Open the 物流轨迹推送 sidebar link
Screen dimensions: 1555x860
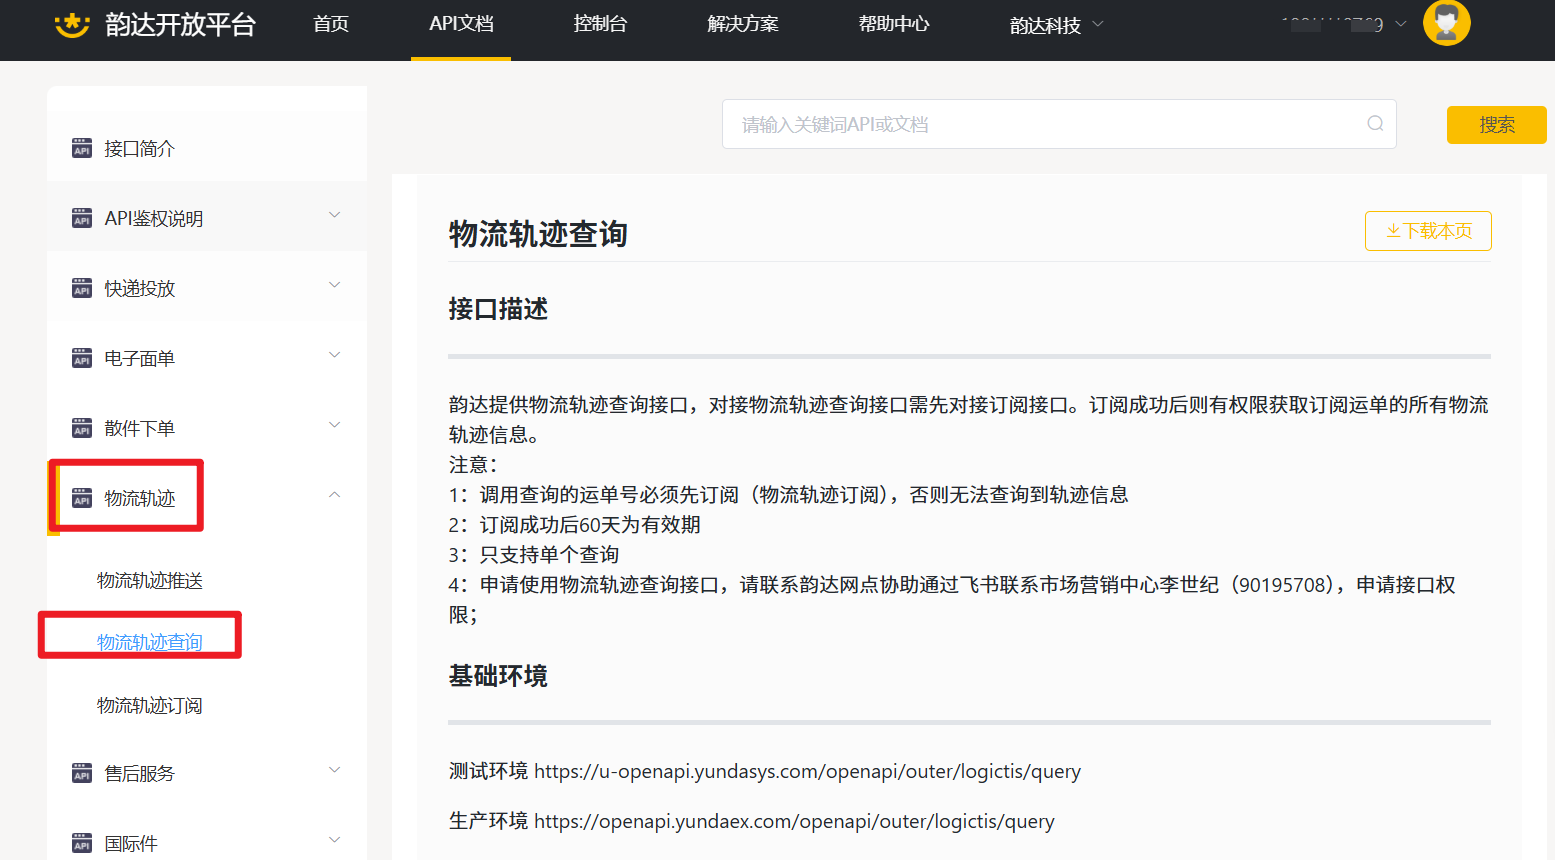tap(150, 581)
